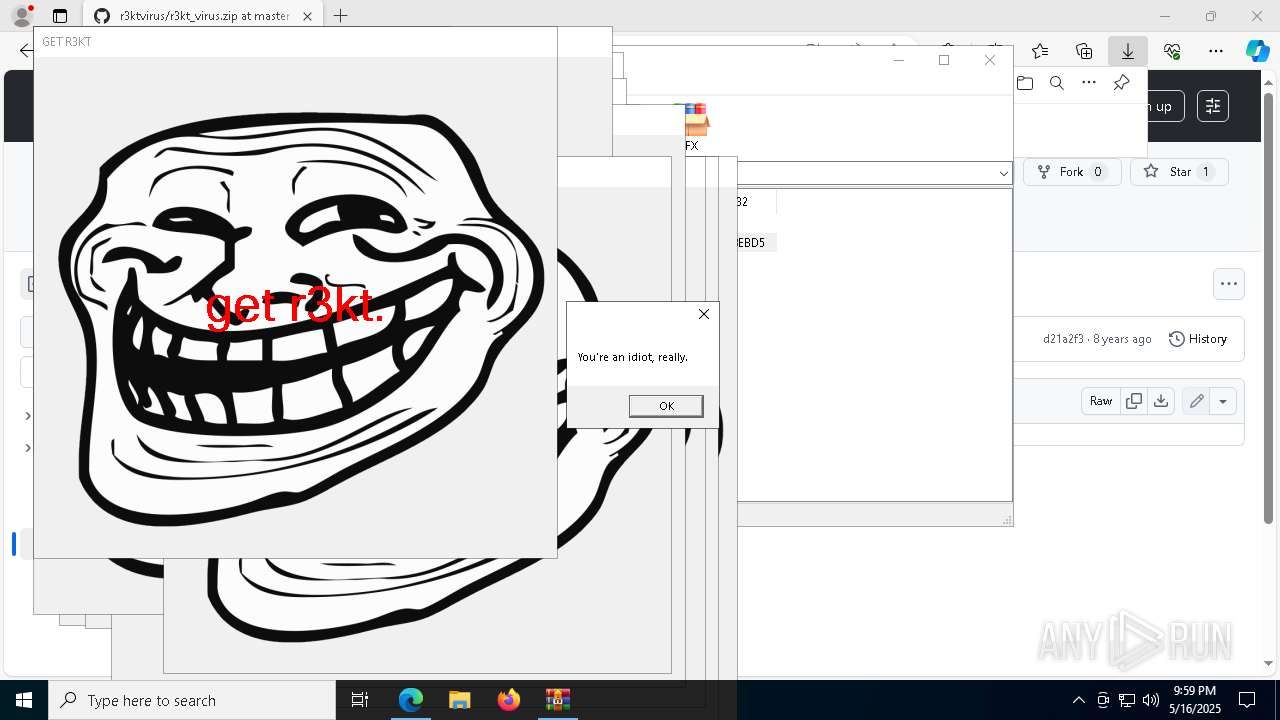Click the 'get r3kt.' red text
1280x720 pixels.
tap(295, 306)
